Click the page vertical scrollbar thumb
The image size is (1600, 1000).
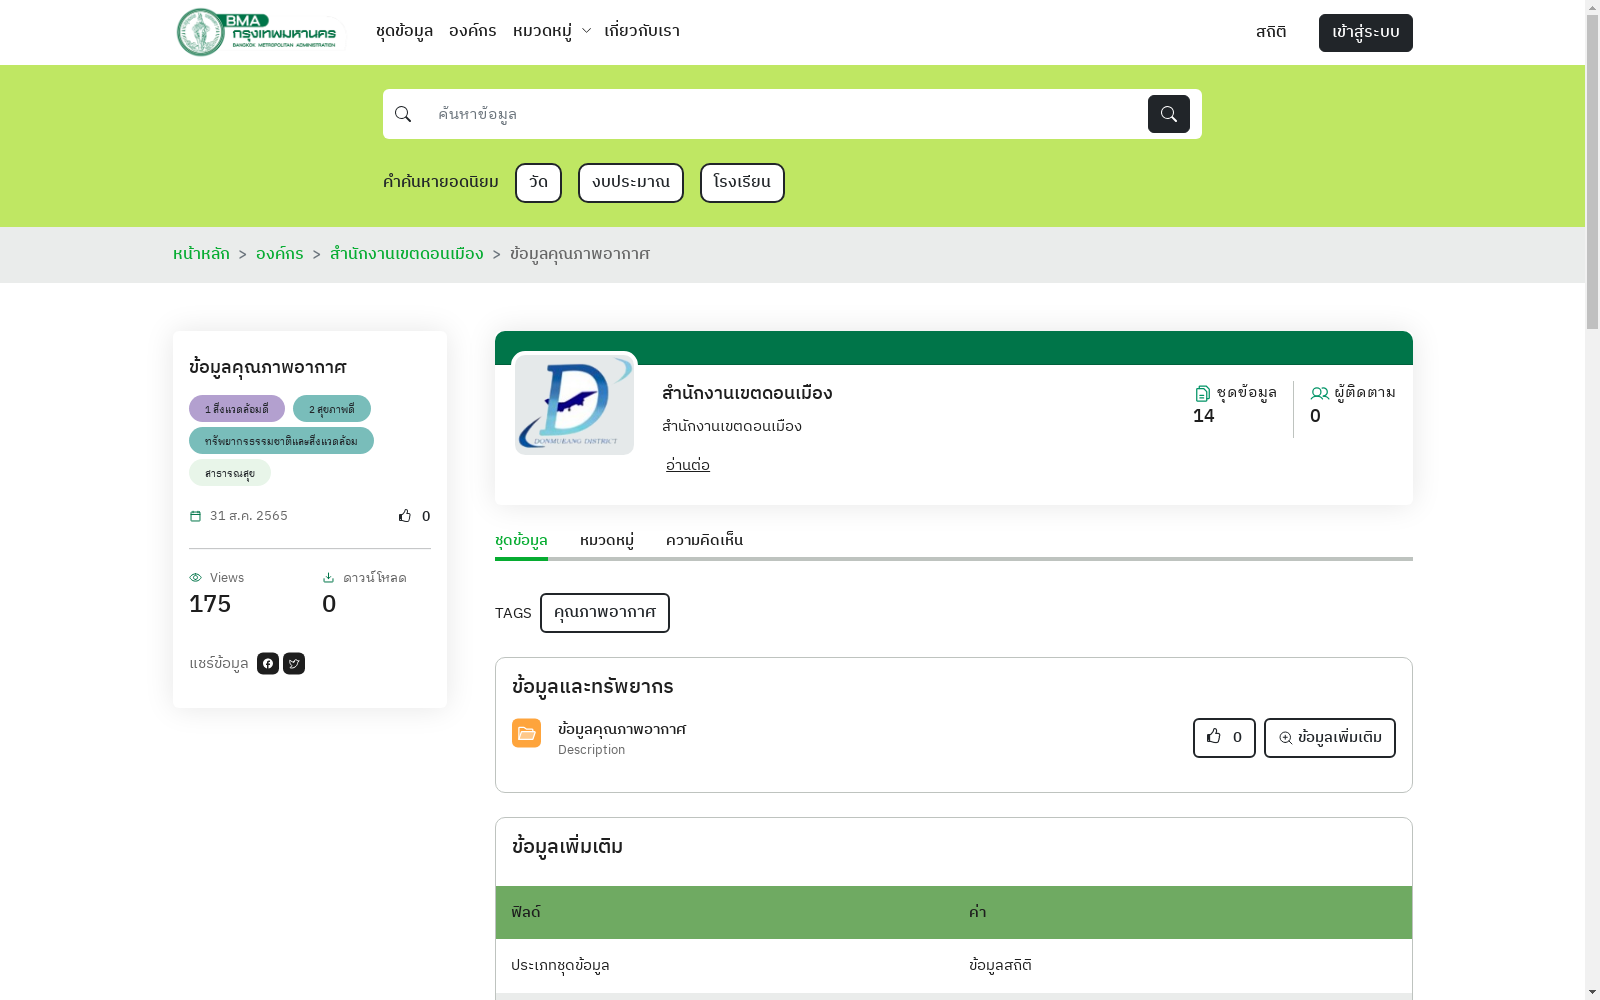tap(1592, 171)
